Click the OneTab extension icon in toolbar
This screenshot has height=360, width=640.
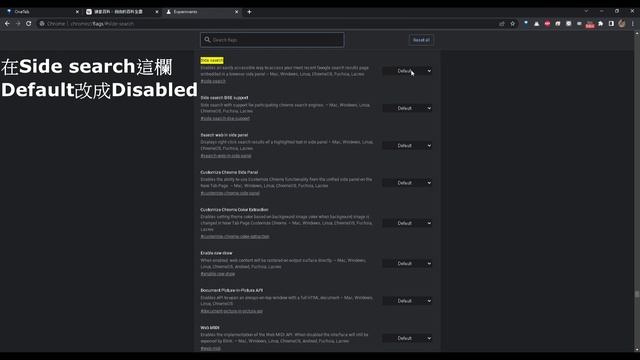(526, 24)
